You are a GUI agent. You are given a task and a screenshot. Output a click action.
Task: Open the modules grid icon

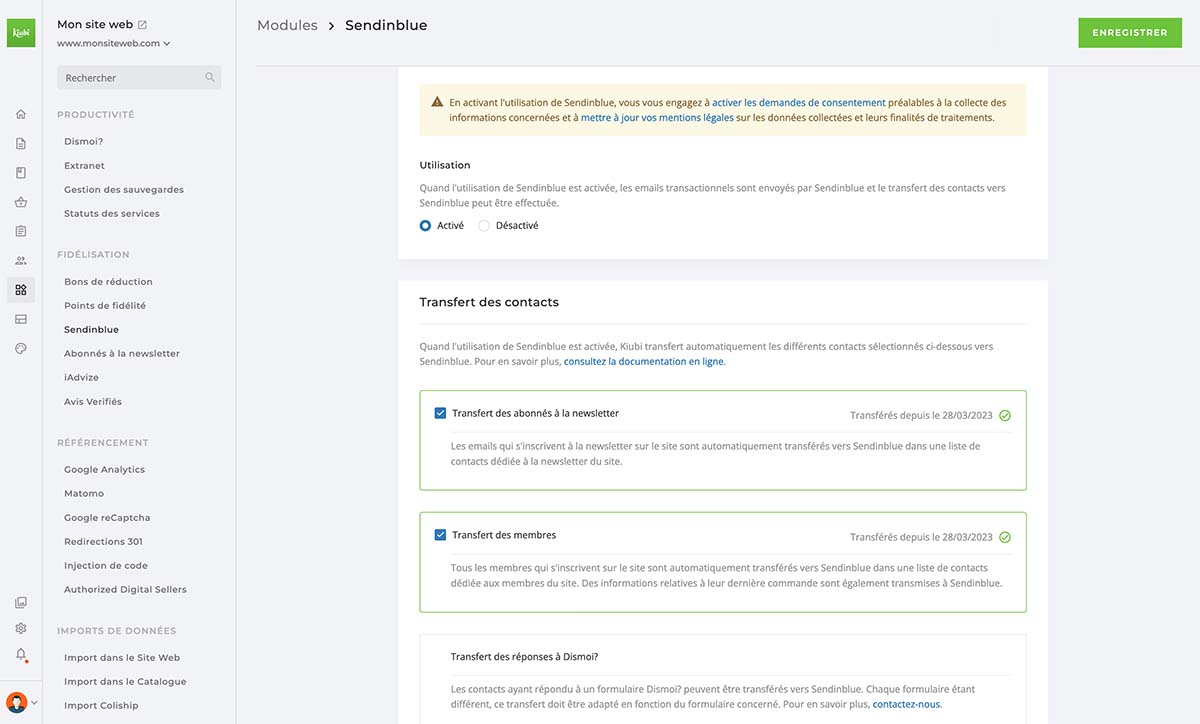click(21, 290)
